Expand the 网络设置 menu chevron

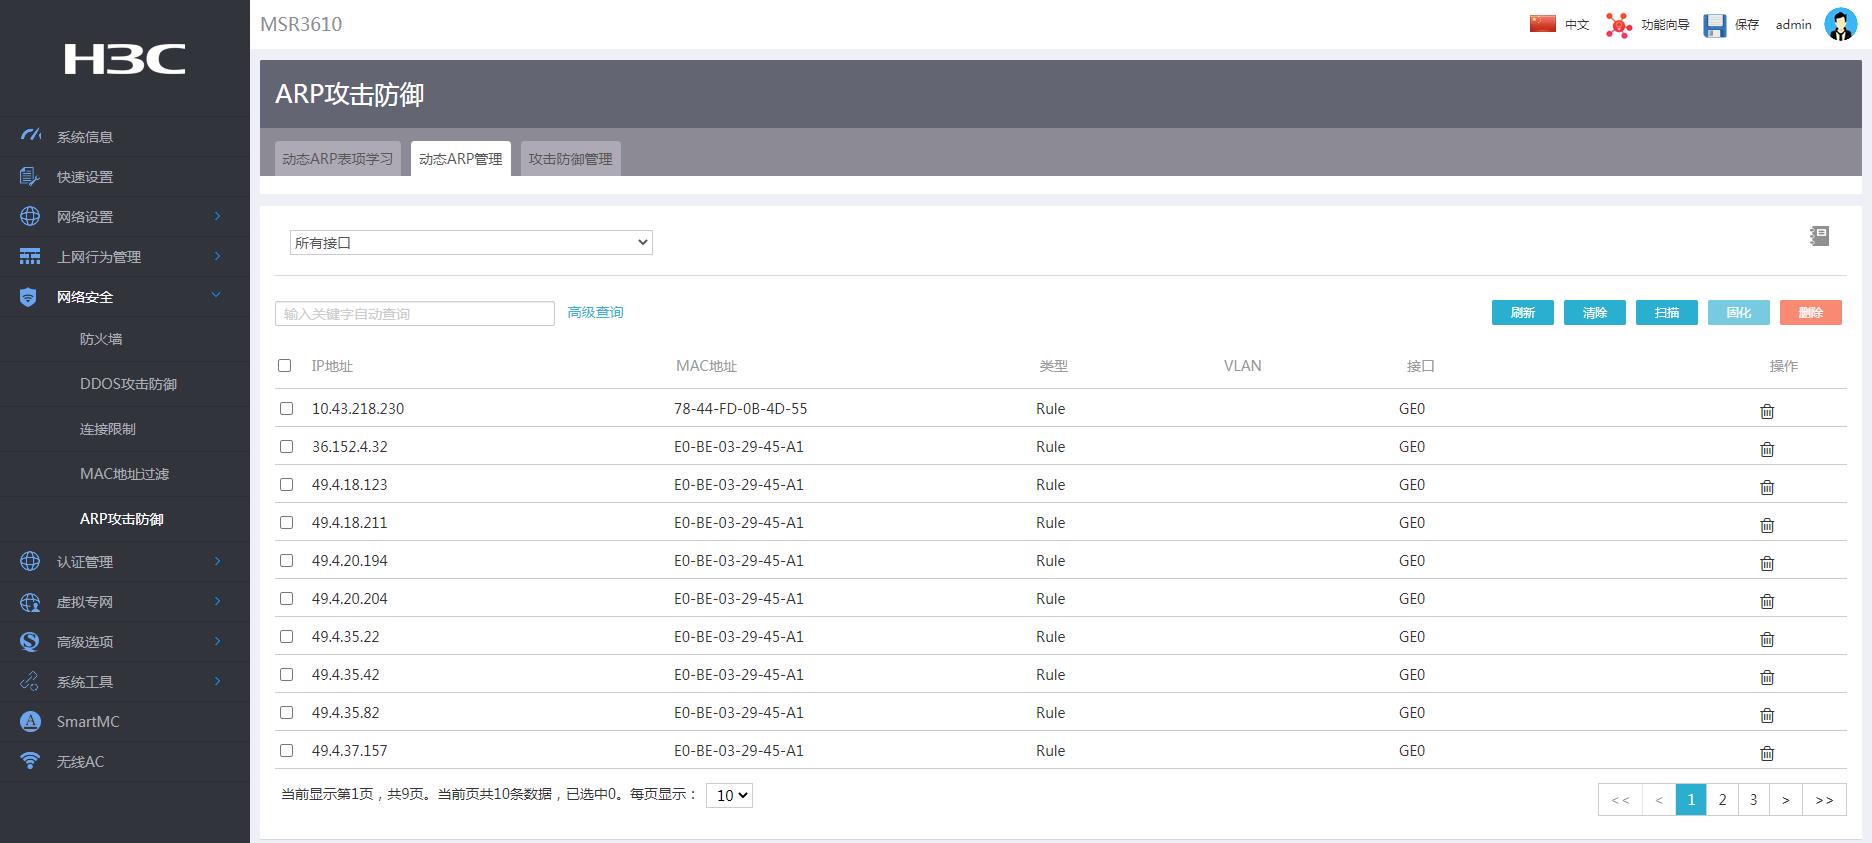(217, 216)
